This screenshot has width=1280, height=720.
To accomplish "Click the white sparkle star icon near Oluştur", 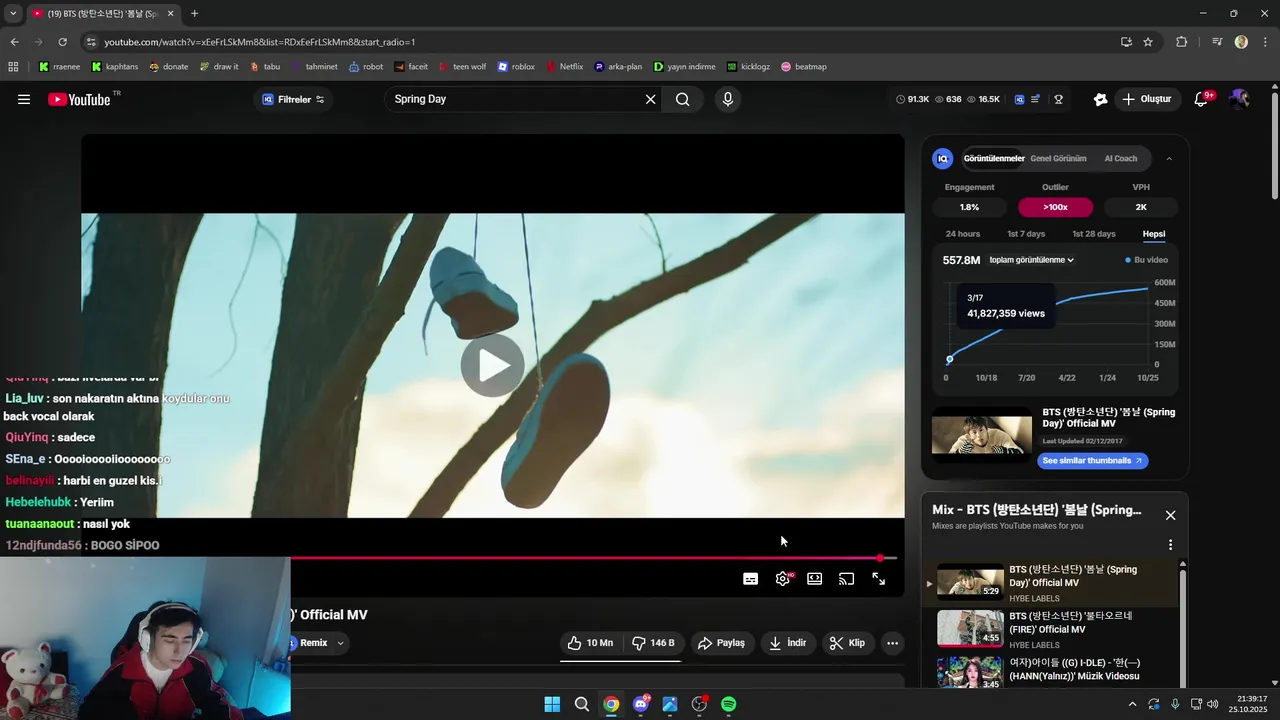I will point(1100,99).
